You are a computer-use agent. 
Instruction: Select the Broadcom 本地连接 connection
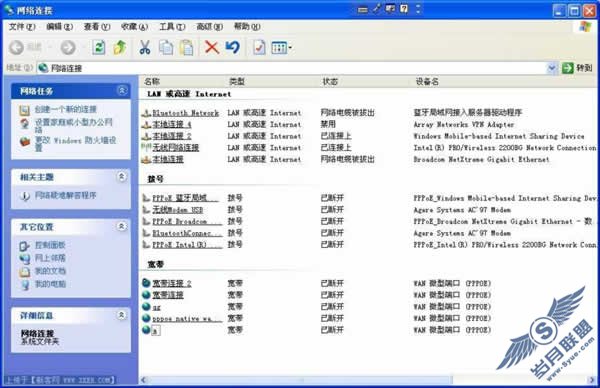[168, 159]
